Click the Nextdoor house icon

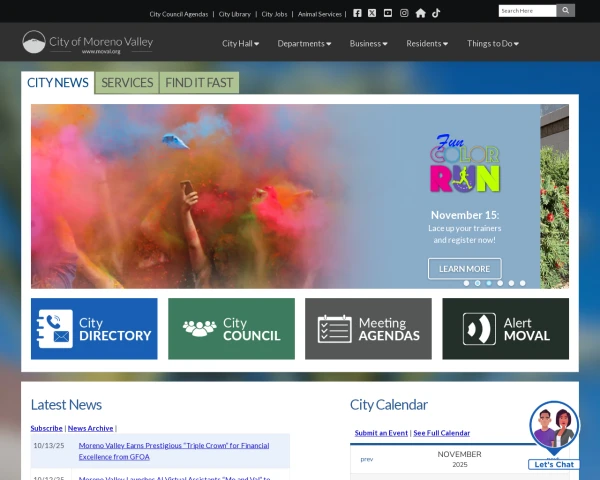421,13
